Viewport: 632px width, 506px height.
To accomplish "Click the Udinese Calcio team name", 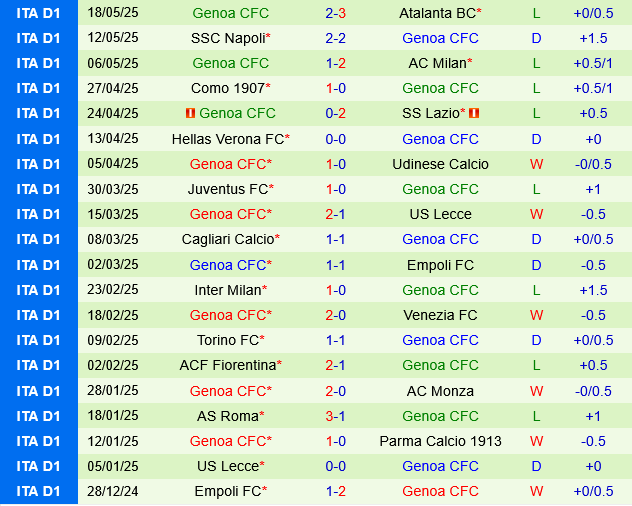I will tap(440, 164).
